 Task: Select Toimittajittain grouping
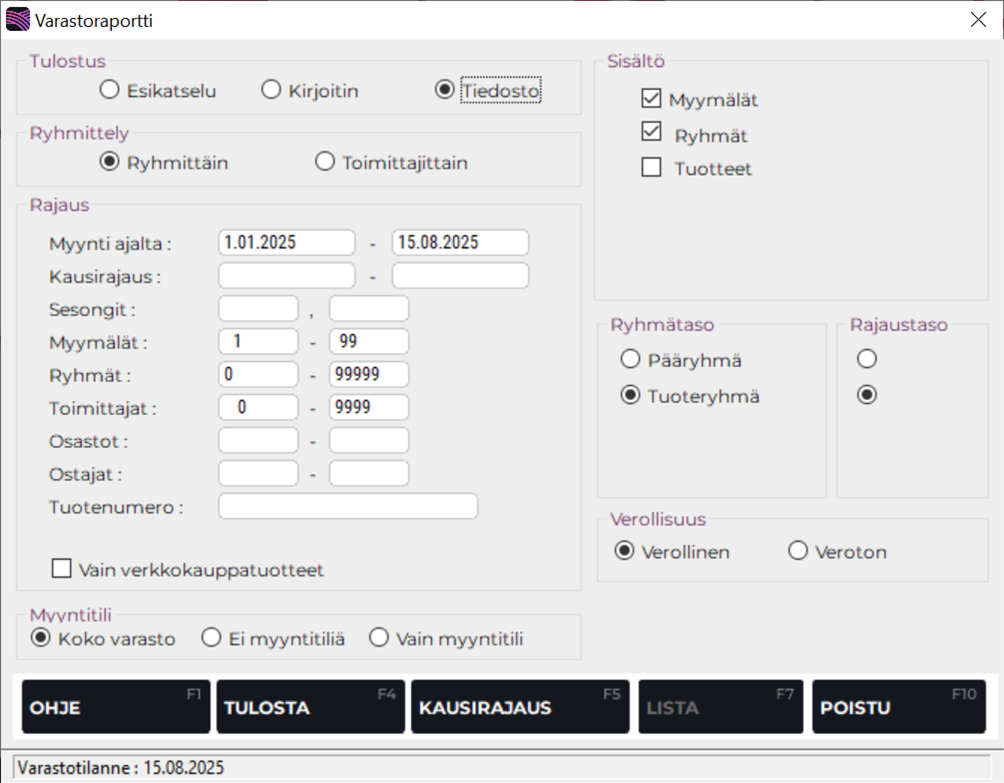324,161
